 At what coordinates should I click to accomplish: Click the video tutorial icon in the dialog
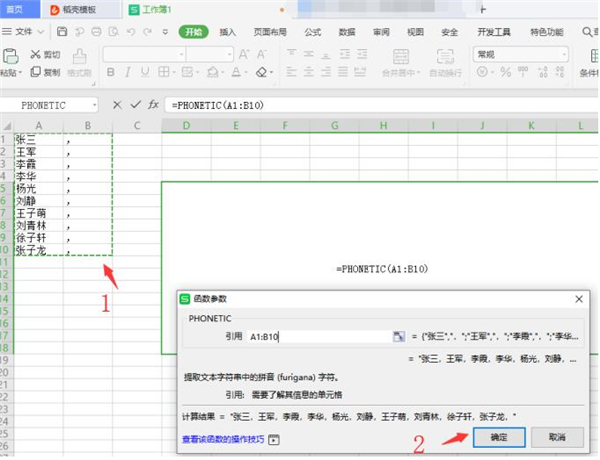[x=274, y=439]
